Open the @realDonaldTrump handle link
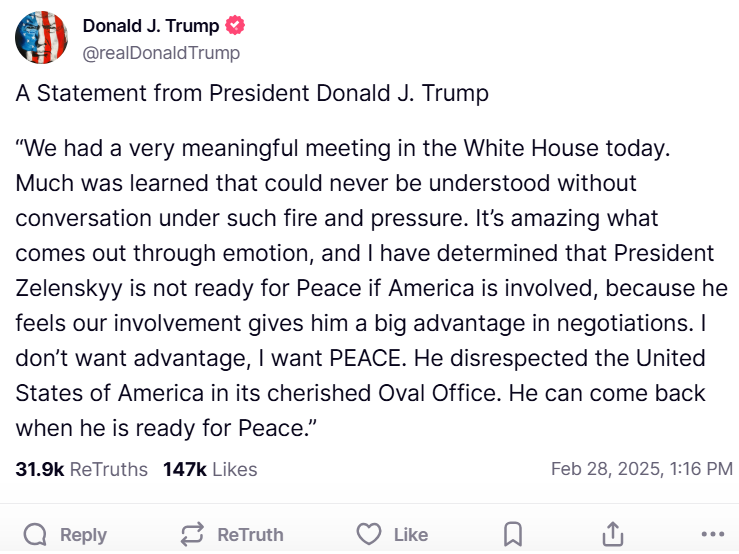739x554 pixels. (161, 53)
